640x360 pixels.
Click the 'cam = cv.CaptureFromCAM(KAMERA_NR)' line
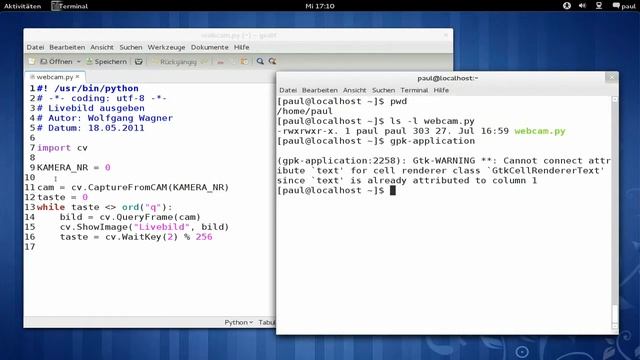tap(133, 187)
